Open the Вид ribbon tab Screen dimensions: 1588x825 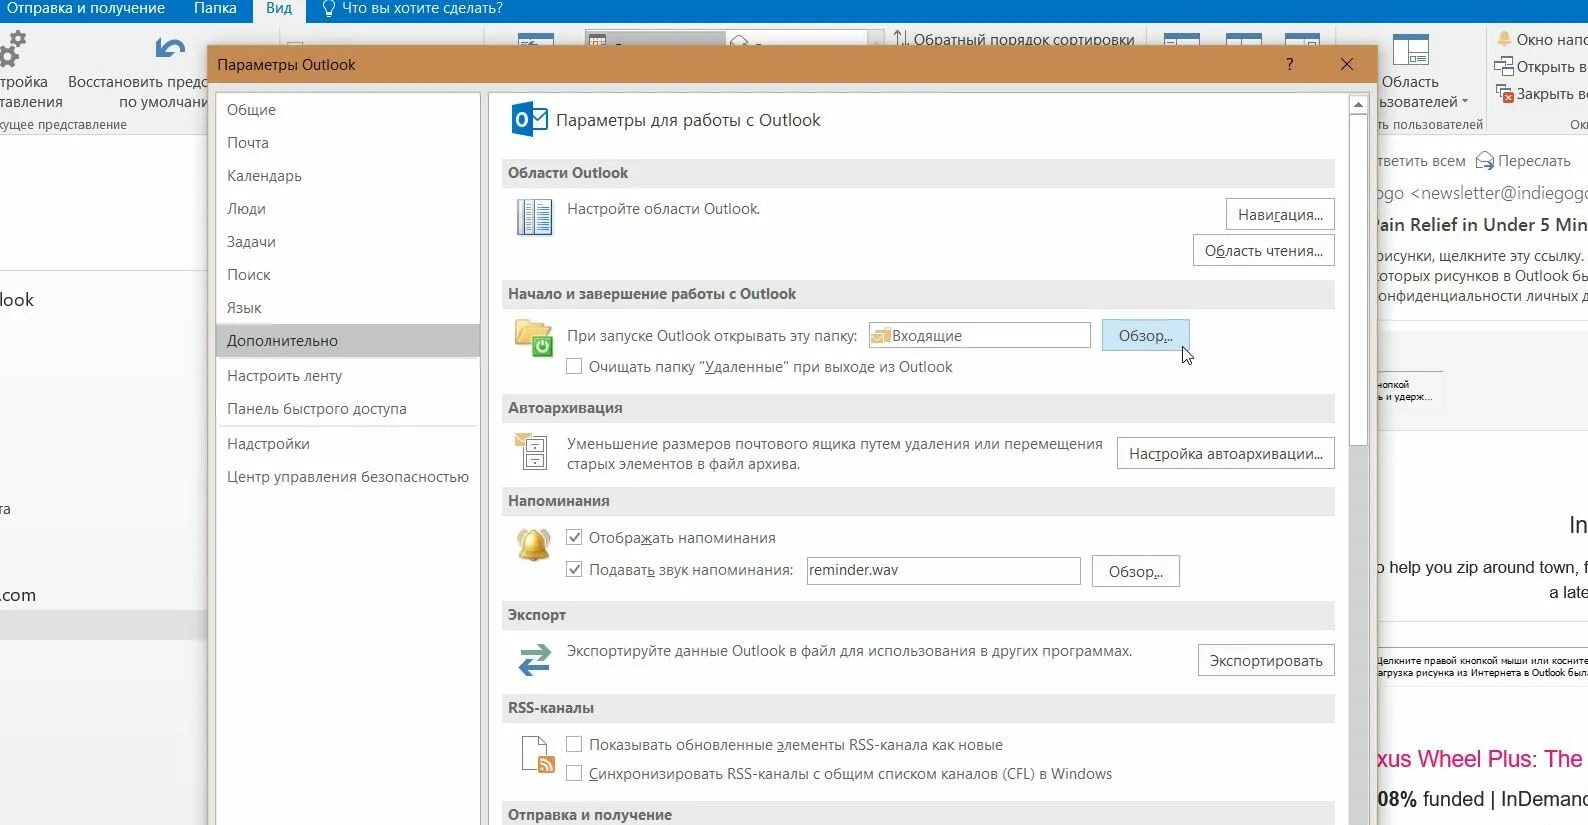tap(279, 9)
